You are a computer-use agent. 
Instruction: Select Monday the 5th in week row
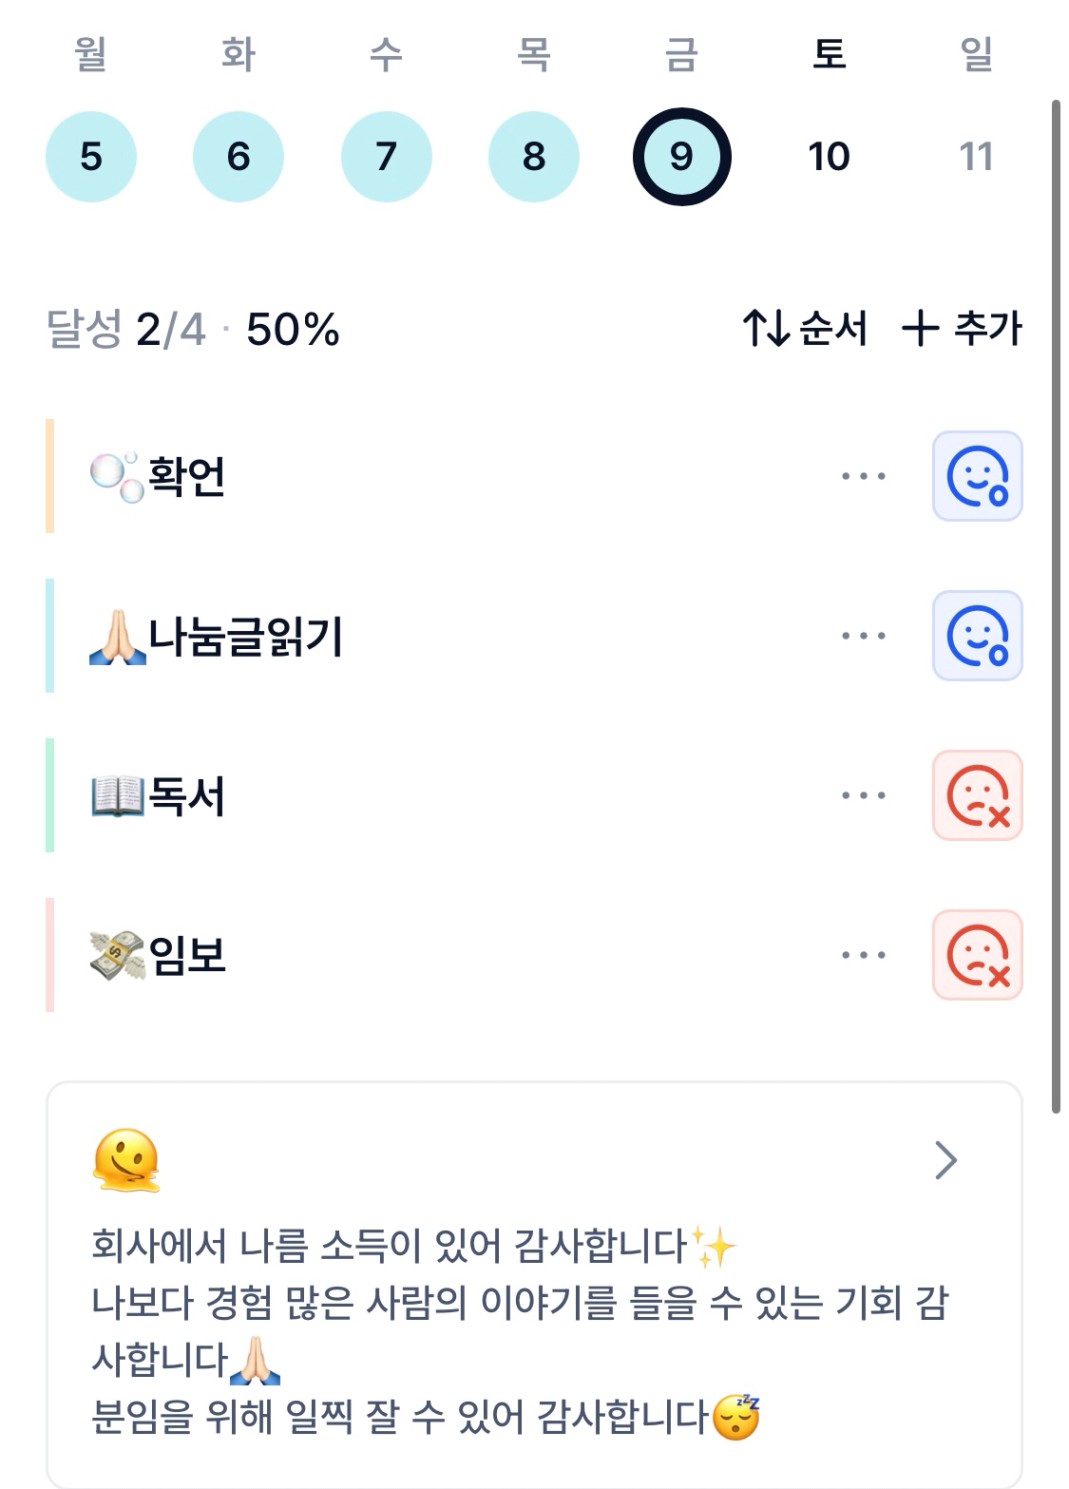pyautogui.click(x=91, y=157)
